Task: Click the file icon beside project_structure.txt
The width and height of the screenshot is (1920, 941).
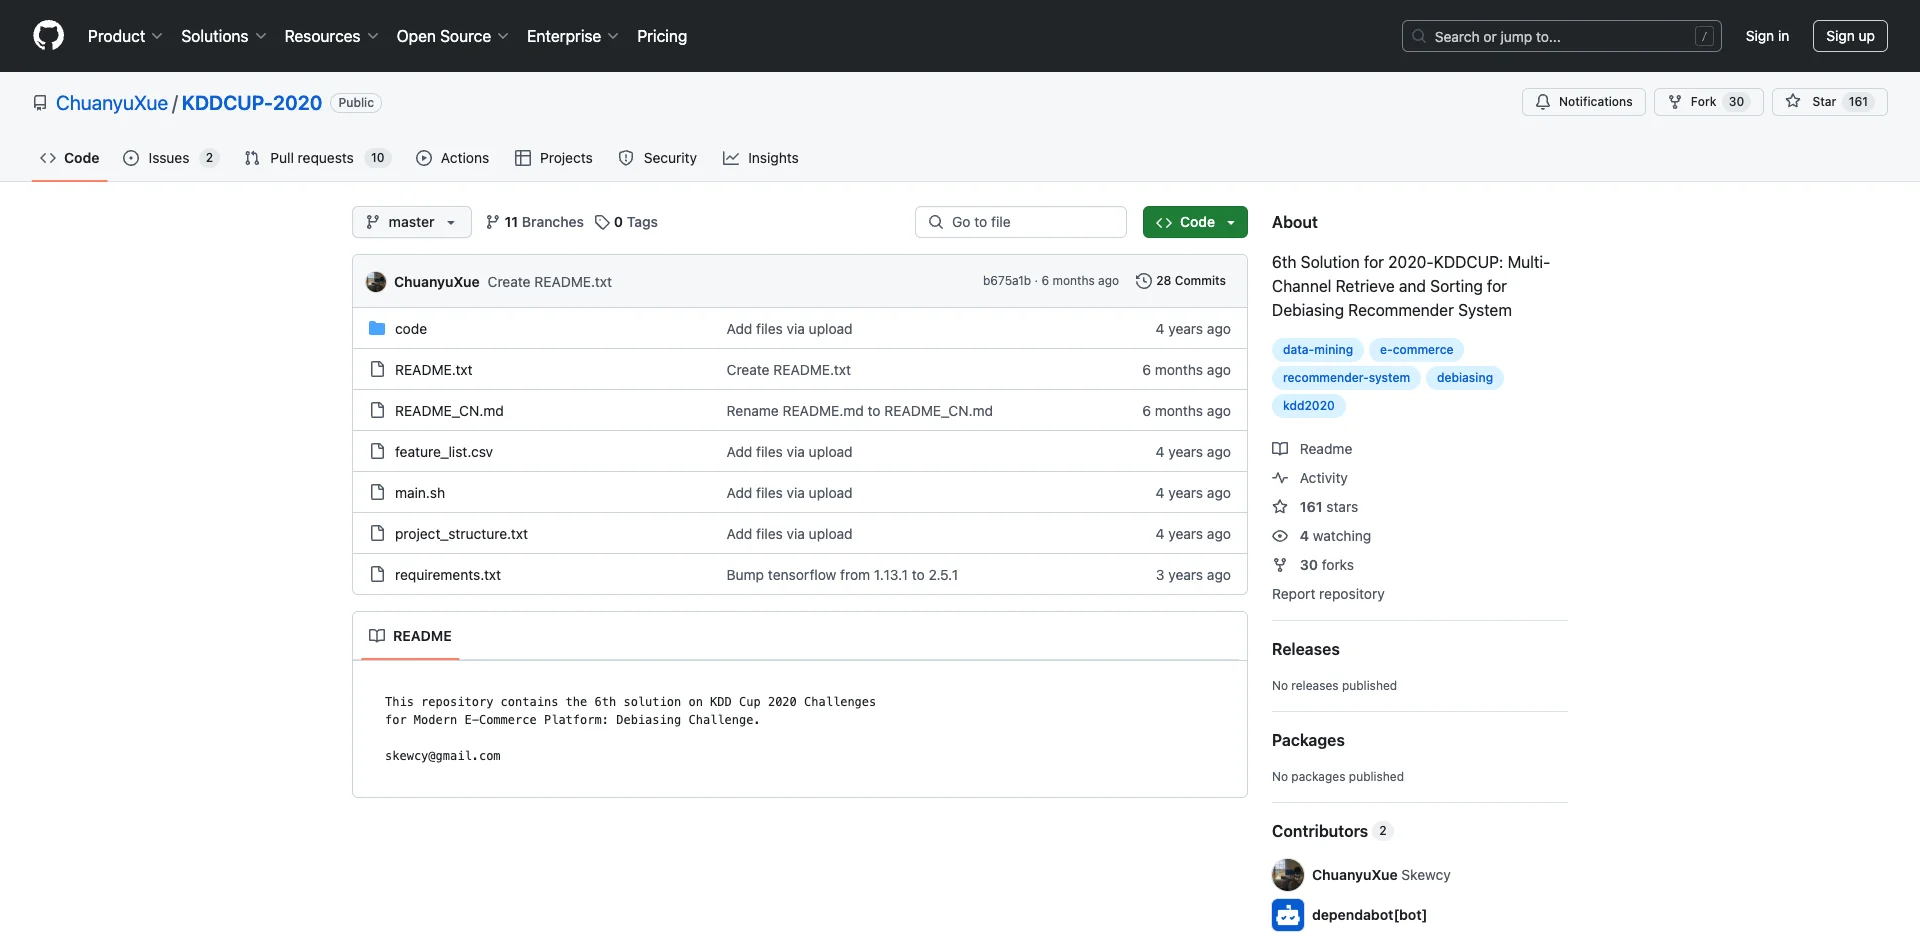Action: pos(377,533)
